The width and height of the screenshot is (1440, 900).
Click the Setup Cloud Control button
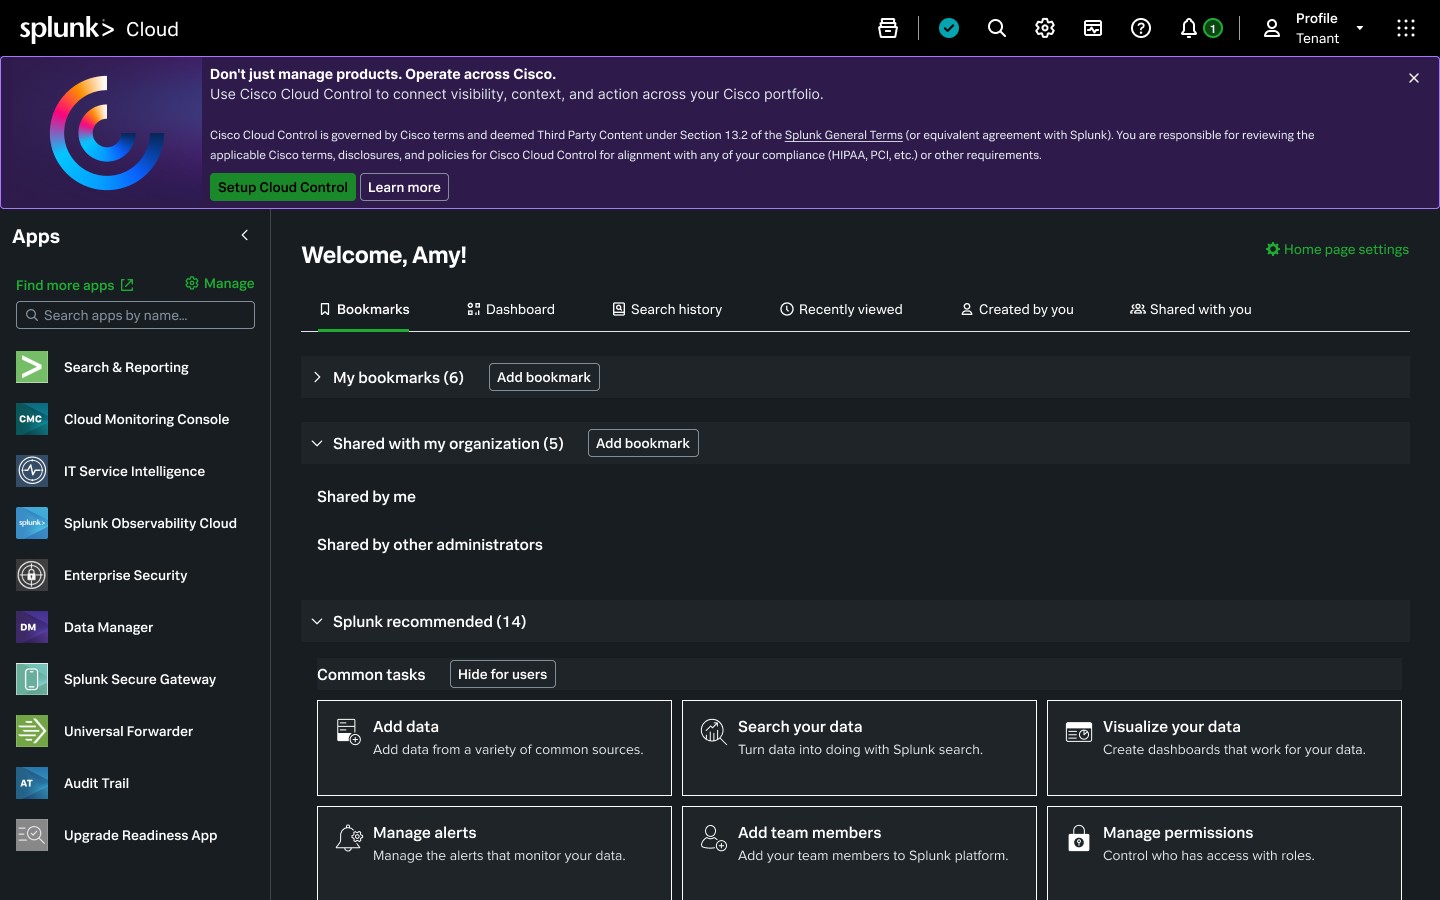(x=283, y=187)
